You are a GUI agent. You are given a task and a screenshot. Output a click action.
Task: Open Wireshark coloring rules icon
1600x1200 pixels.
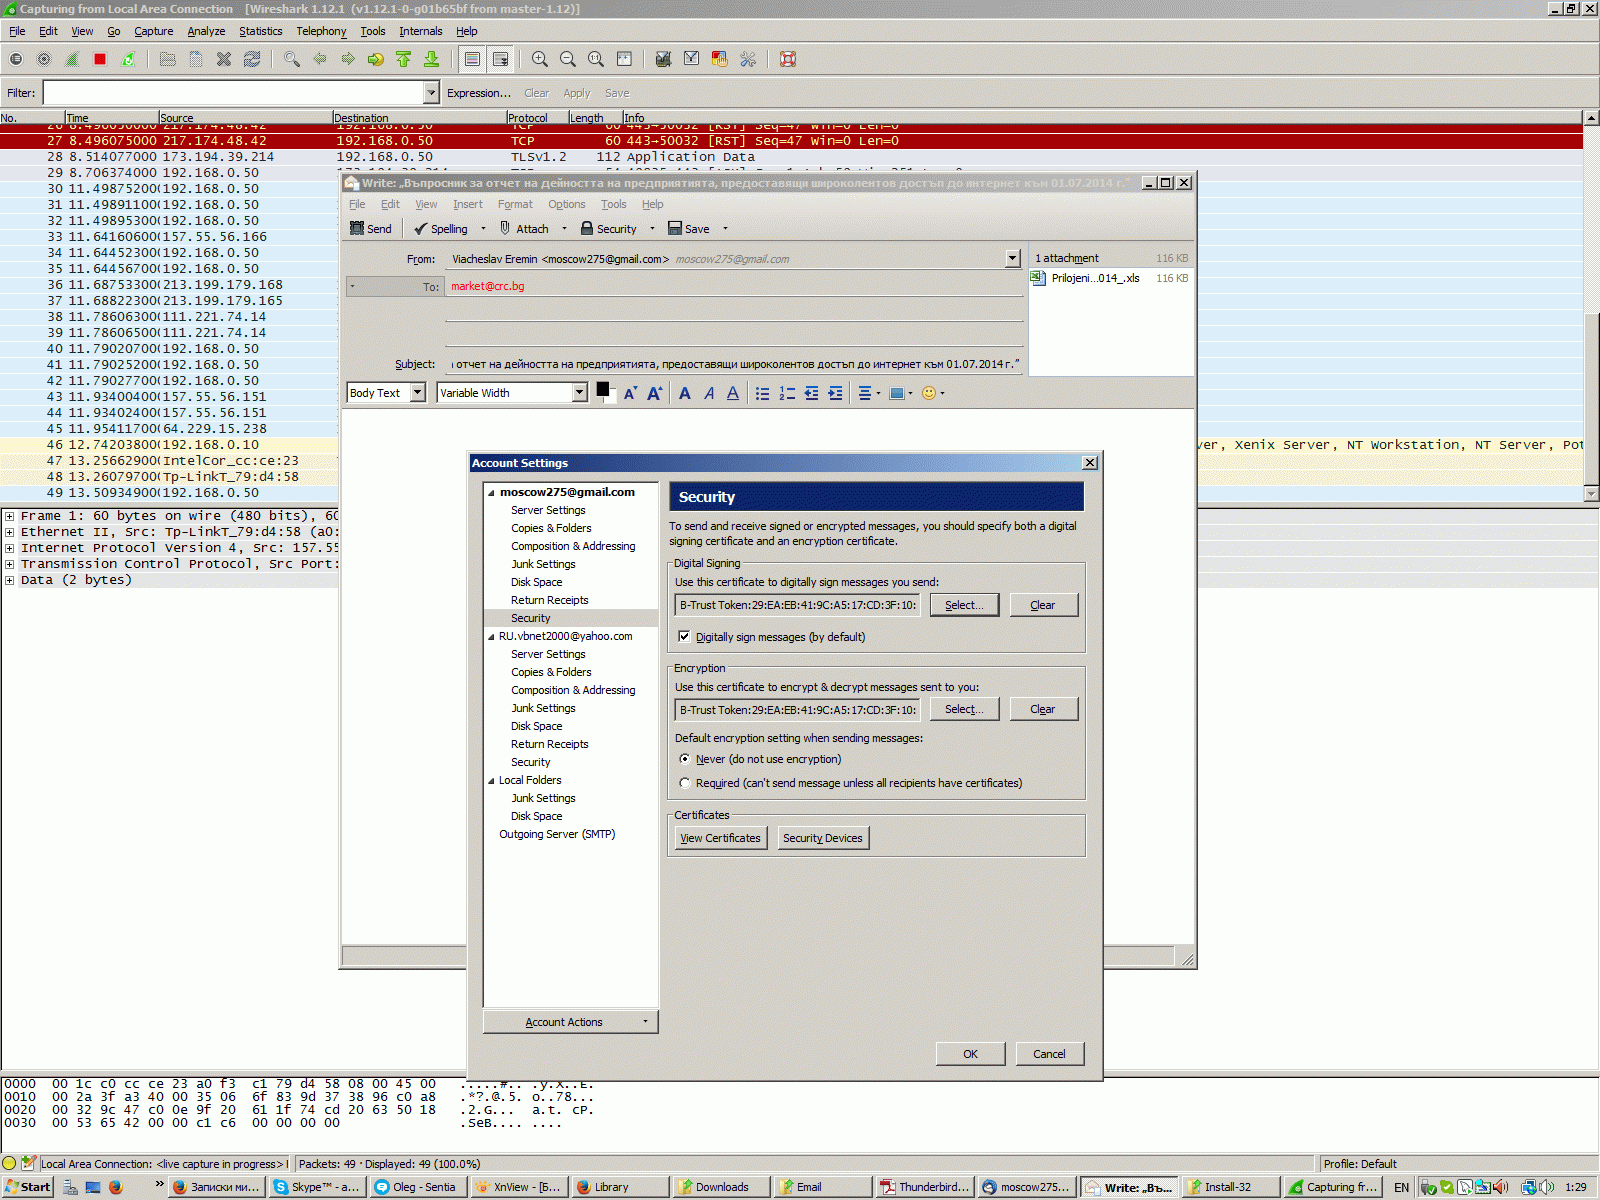(720, 59)
